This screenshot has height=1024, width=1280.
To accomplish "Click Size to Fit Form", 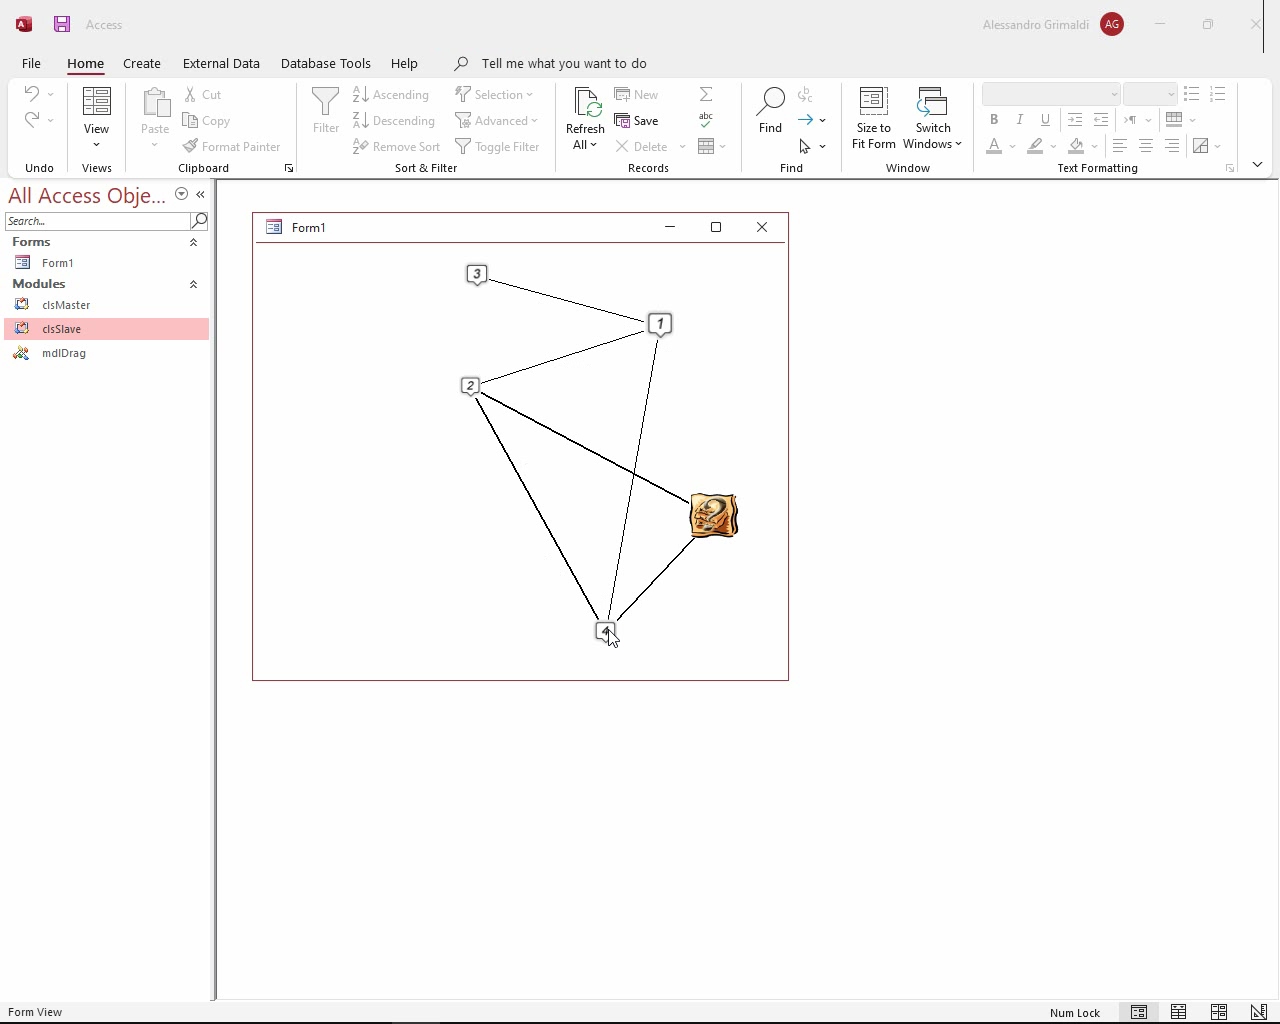I will click(x=873, y=118).
